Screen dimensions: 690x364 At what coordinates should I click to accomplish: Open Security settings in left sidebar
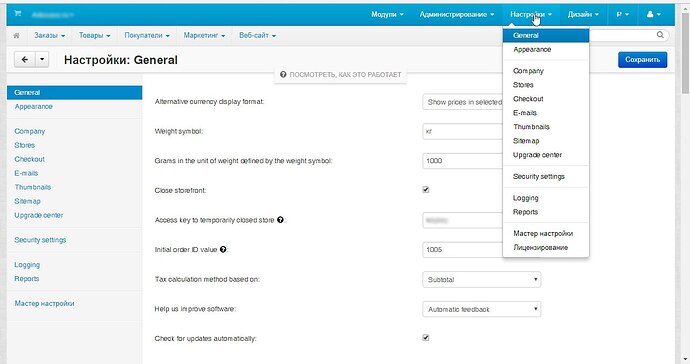point(40,240)
